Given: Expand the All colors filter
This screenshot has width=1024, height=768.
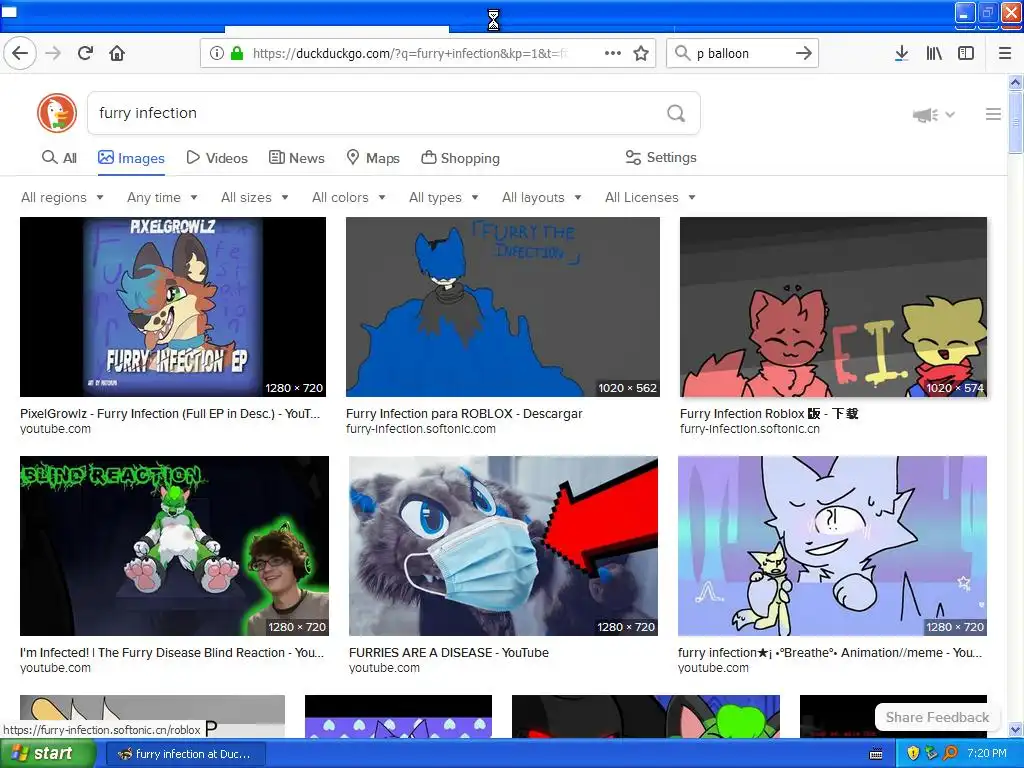Looking at the screenshot, I should (349, 197).
